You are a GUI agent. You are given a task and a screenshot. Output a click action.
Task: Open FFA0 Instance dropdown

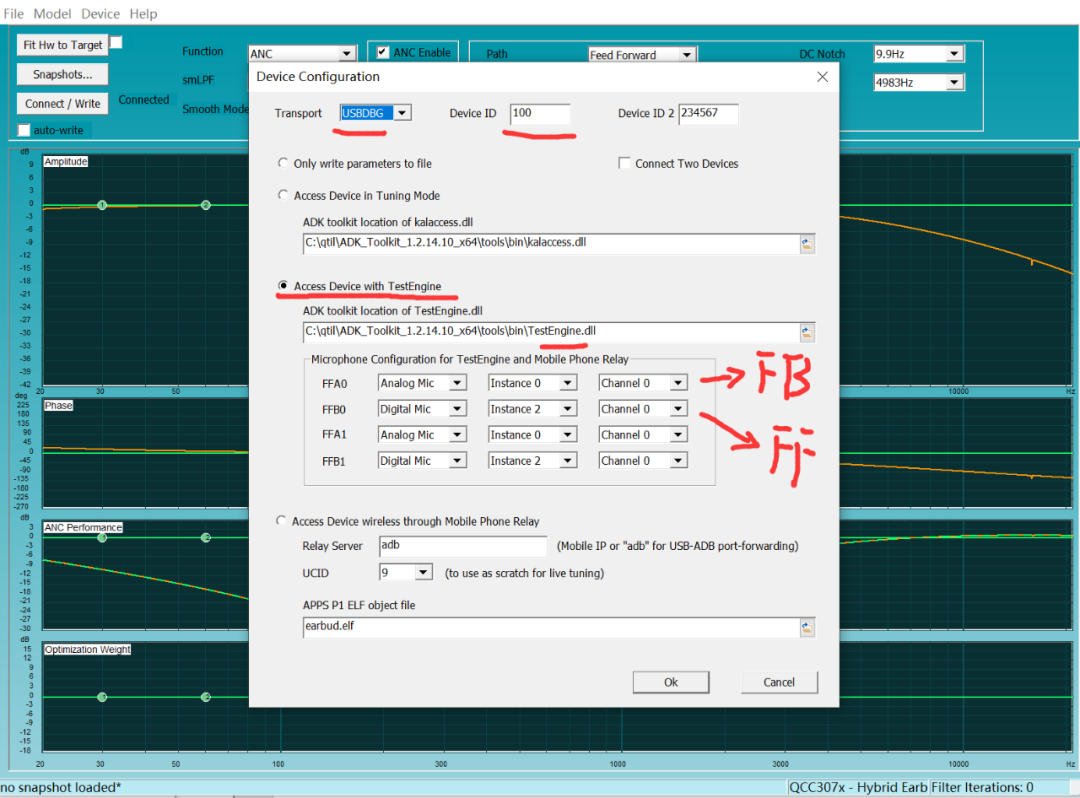click(568, 383)
